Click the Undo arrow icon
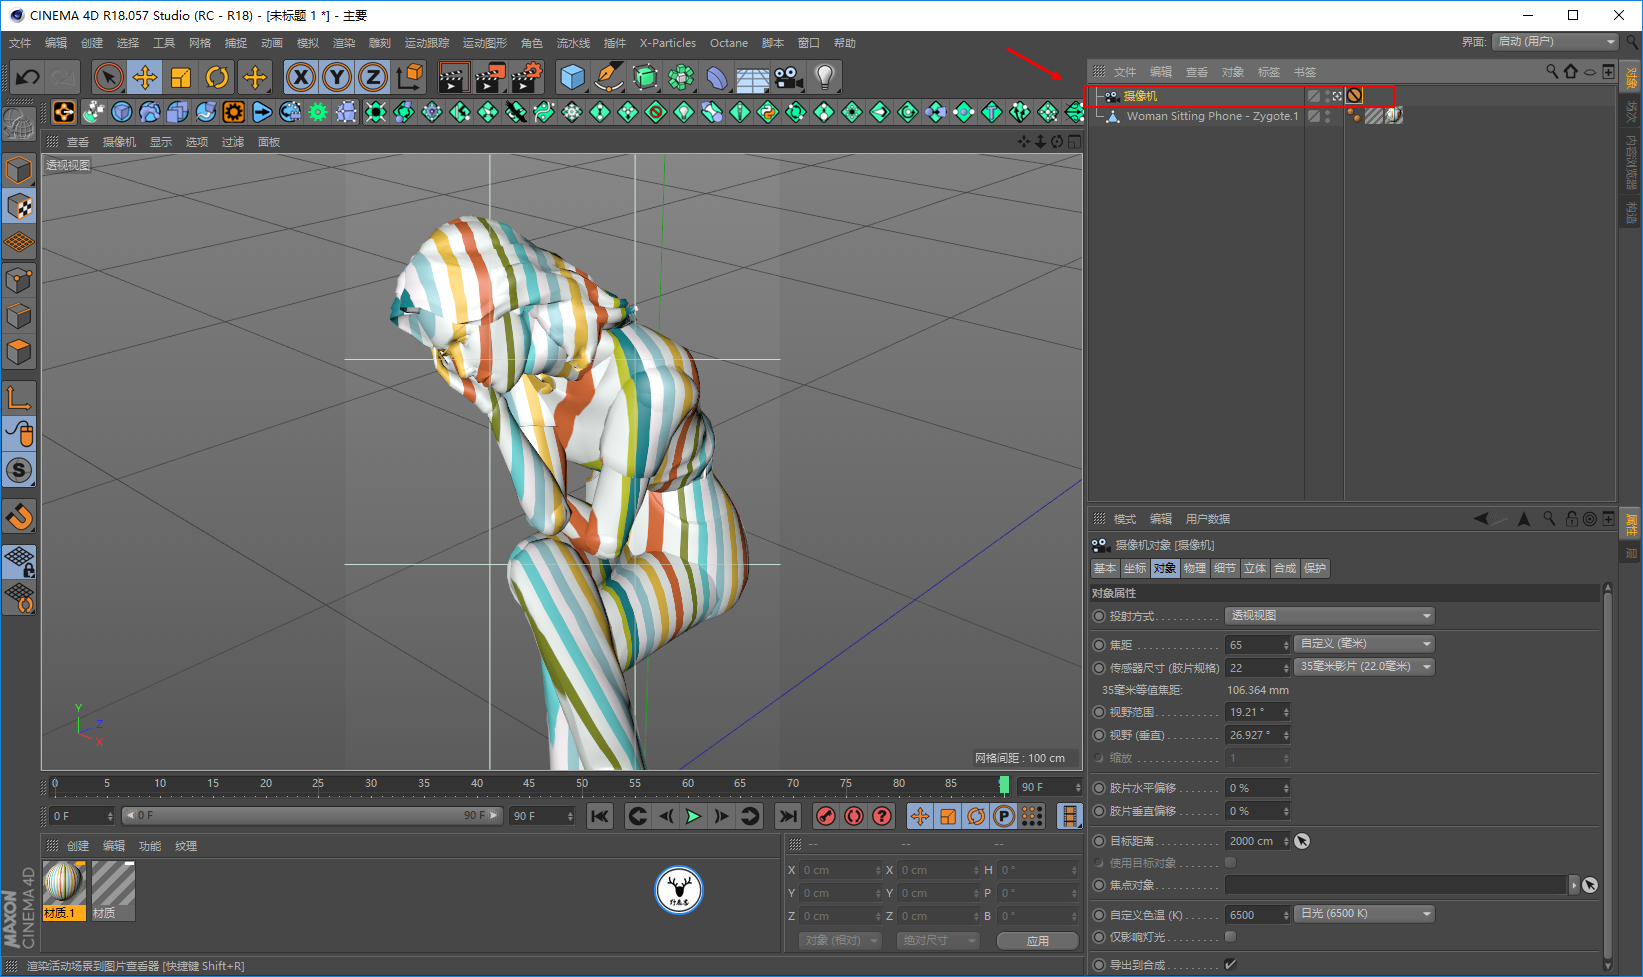The height and width of the screenshot is (977, 1643). pos(28,77)
